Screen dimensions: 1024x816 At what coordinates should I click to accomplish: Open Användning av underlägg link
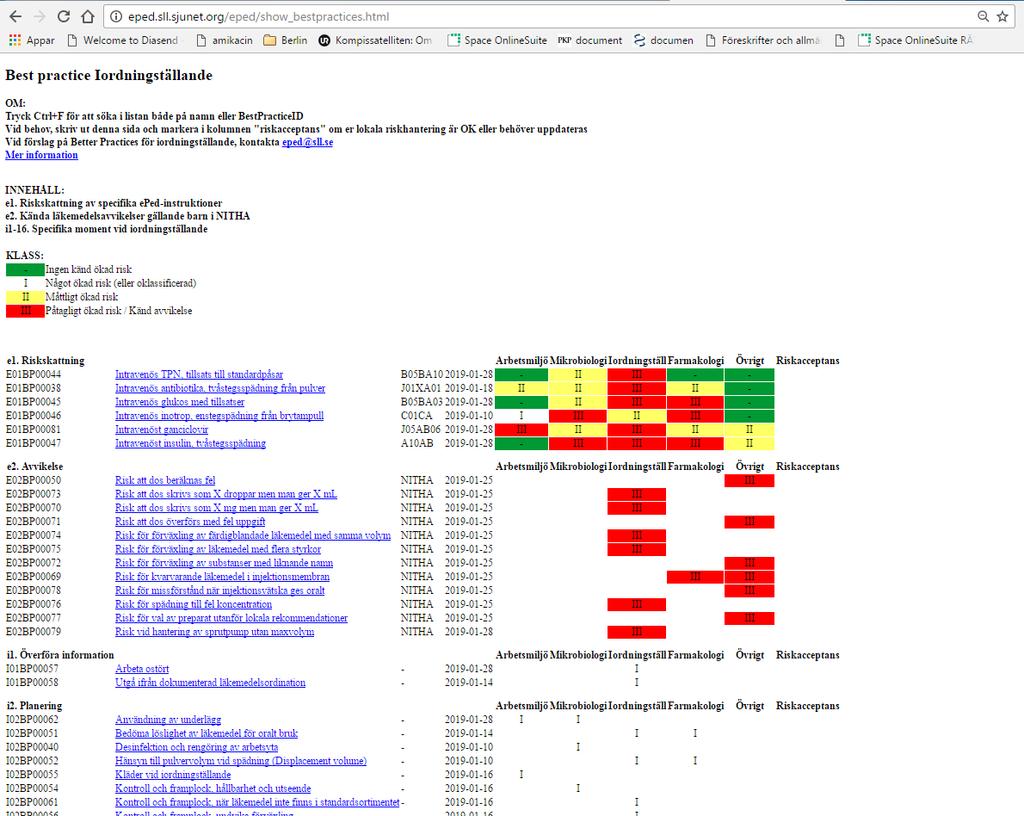pyautogui.click(x=168, y=720)
